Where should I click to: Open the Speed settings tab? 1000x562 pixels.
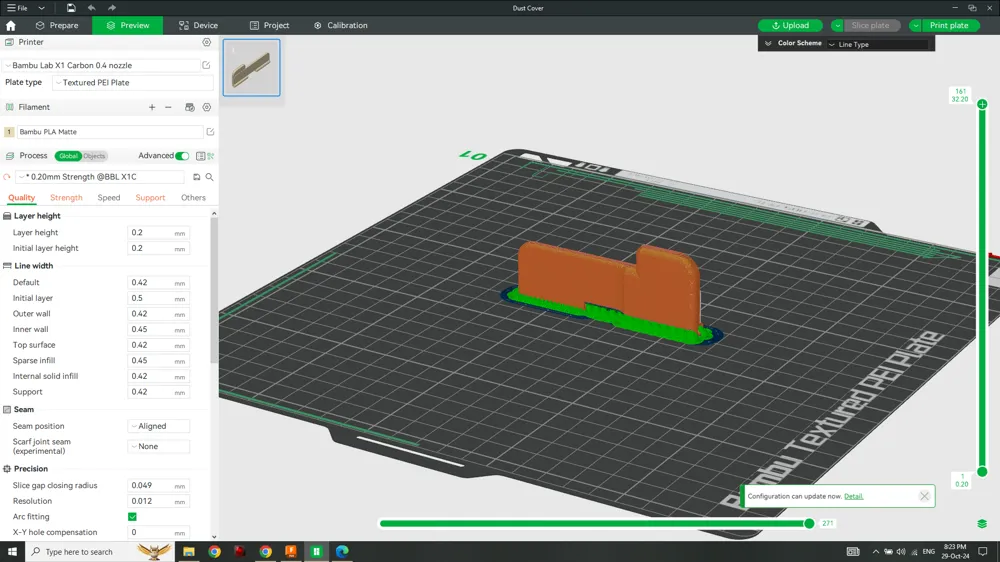pyautogui.click(x=108, y=198)
